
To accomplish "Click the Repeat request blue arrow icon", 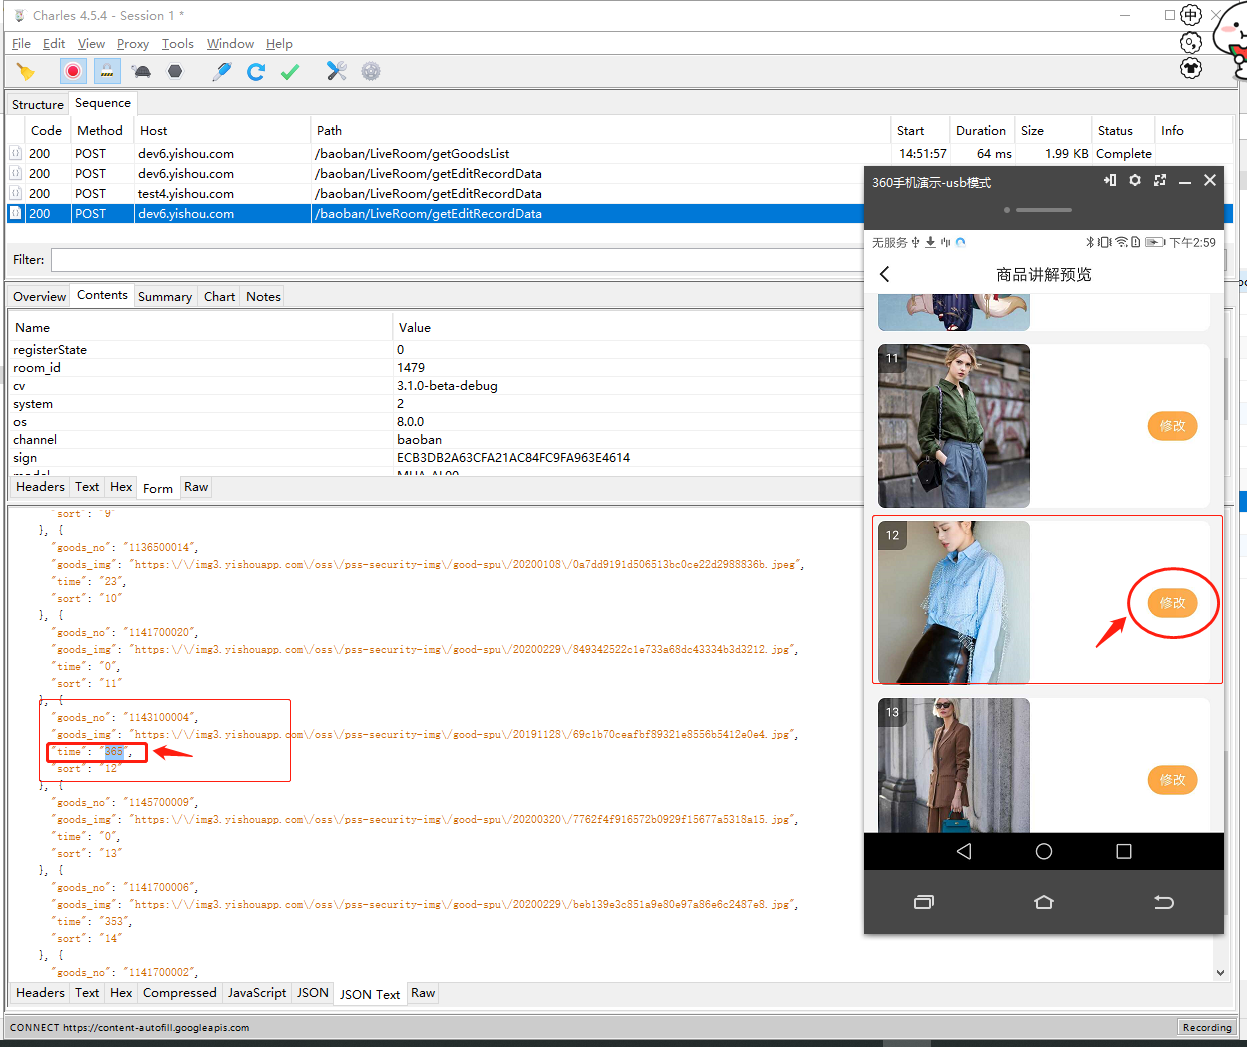I will [x=256, y=71].
